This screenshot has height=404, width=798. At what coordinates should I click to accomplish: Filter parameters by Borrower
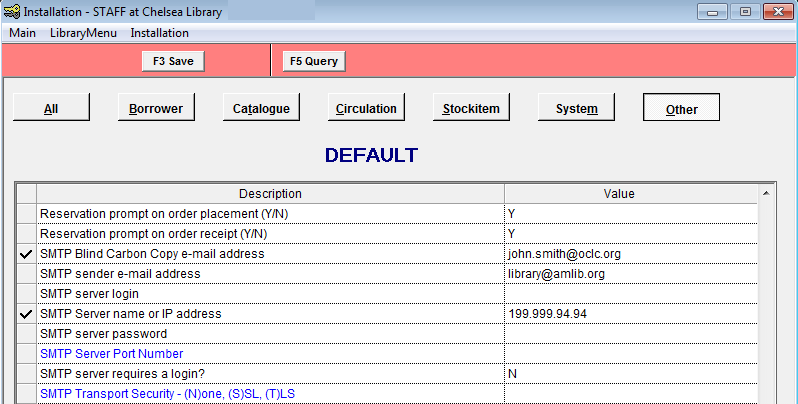point(156,107)
